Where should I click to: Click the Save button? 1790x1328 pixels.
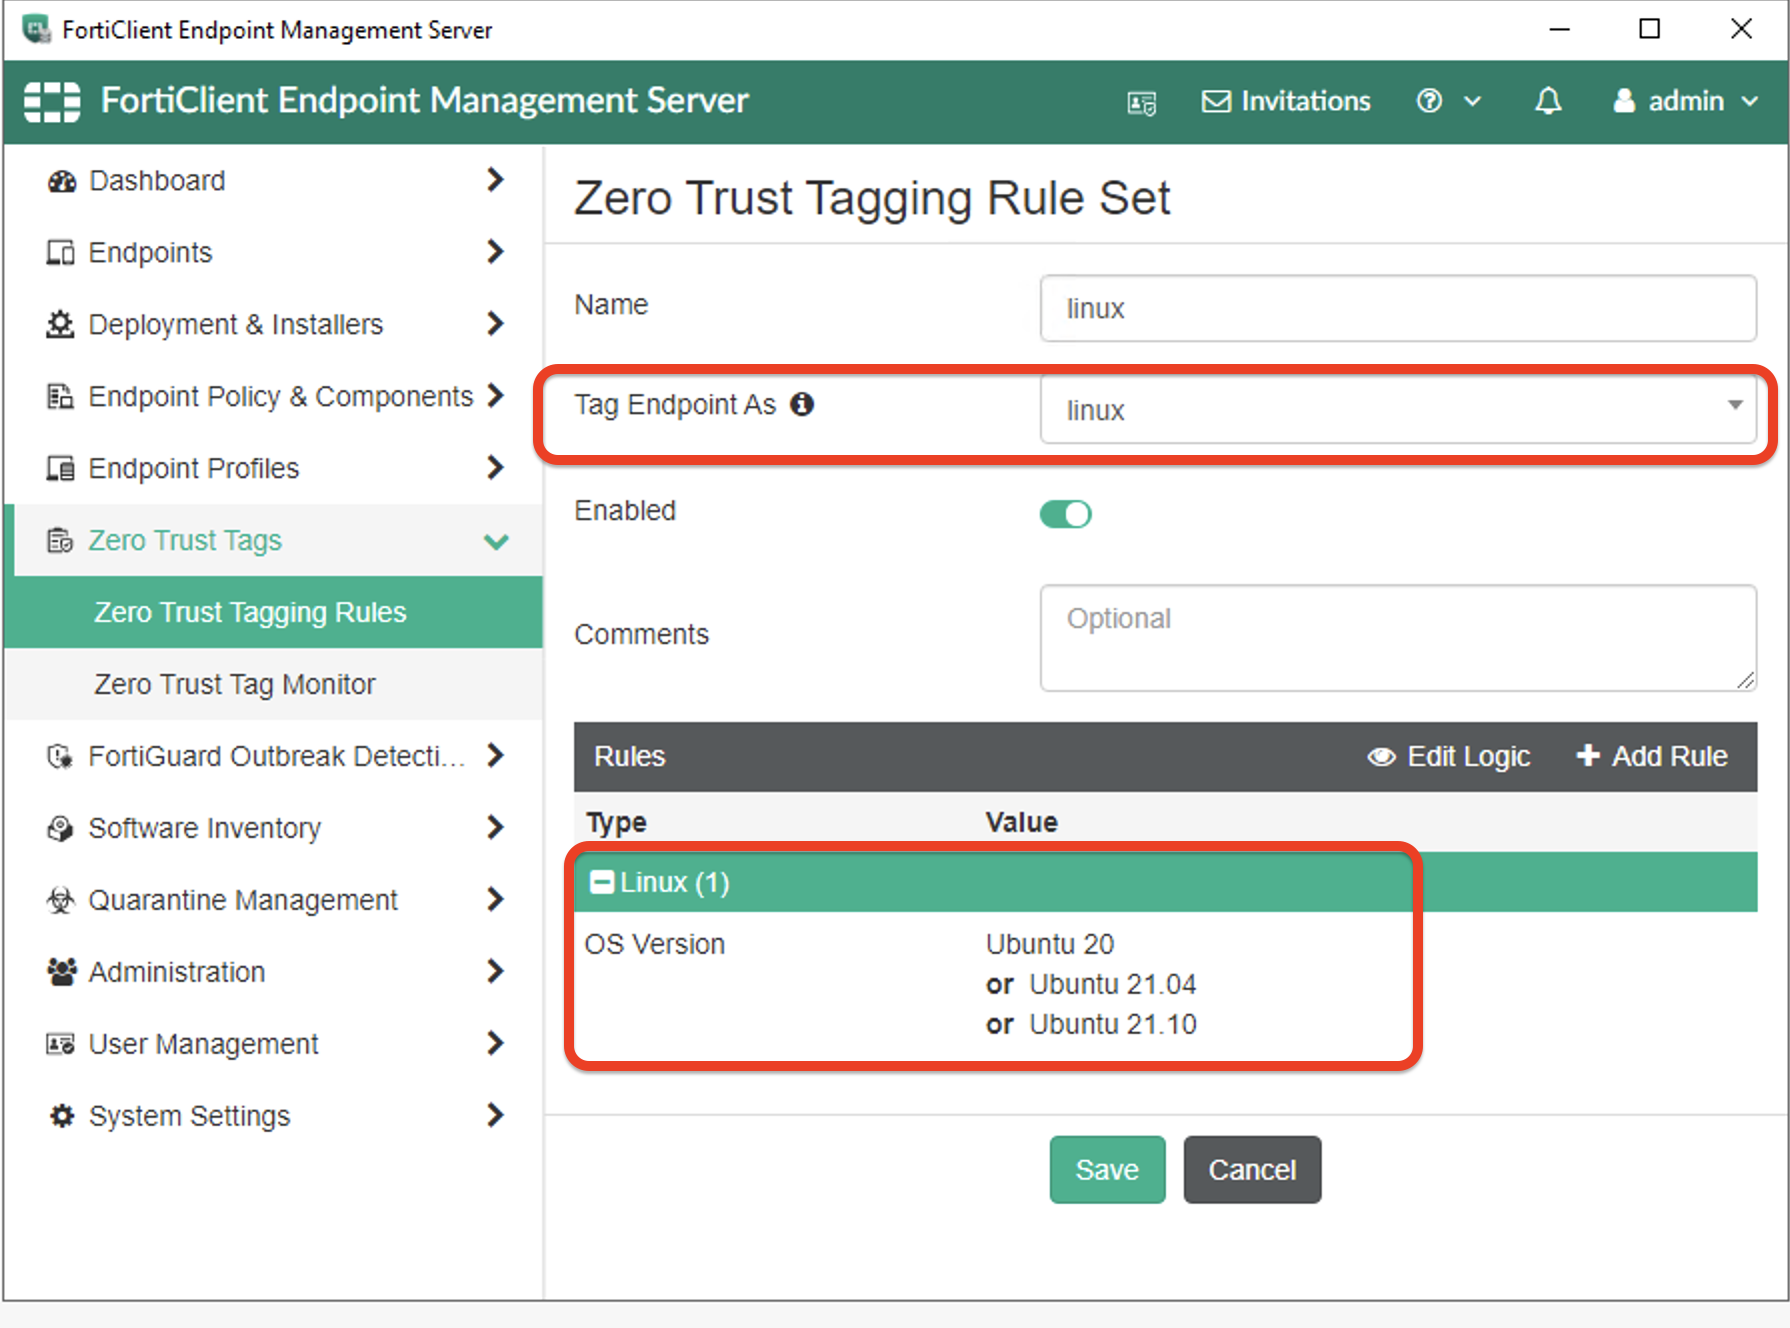pyautogui.click(x=1107, y=1169)
